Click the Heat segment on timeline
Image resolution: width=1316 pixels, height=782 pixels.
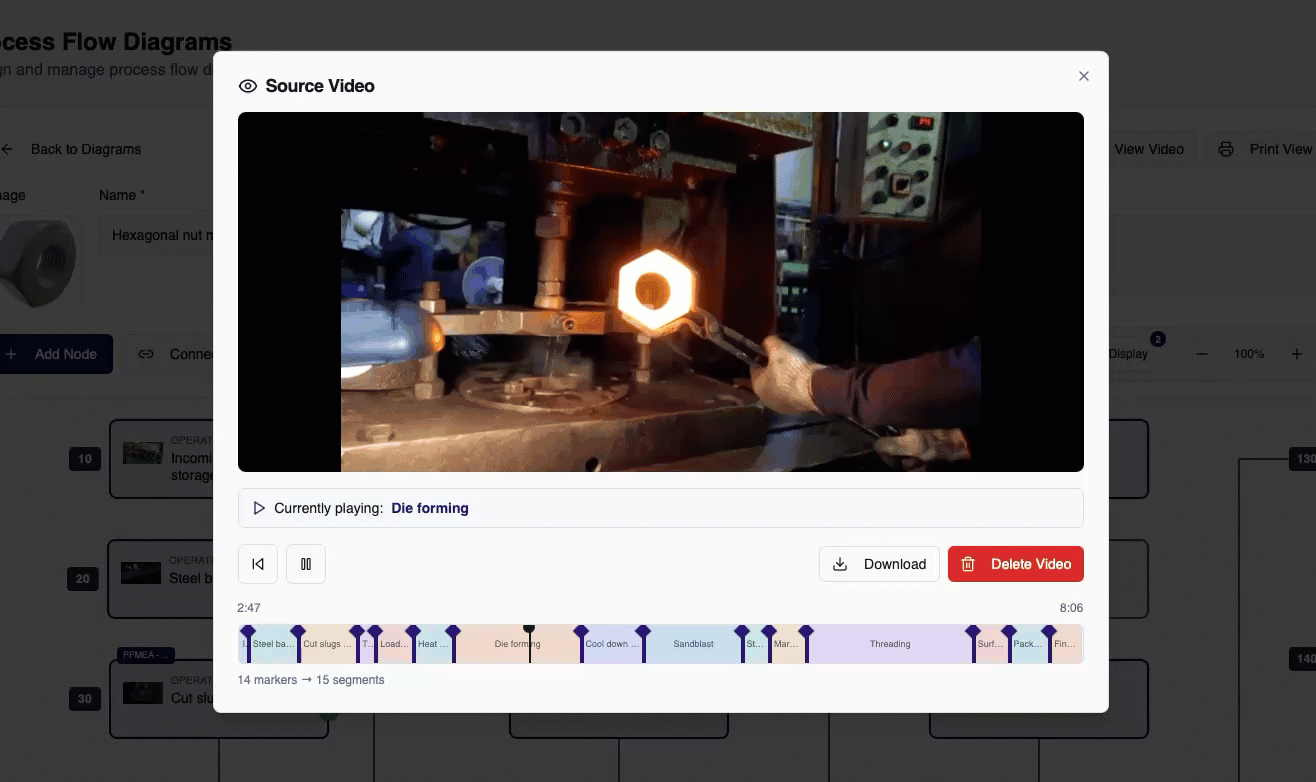[x=432, y=645]
